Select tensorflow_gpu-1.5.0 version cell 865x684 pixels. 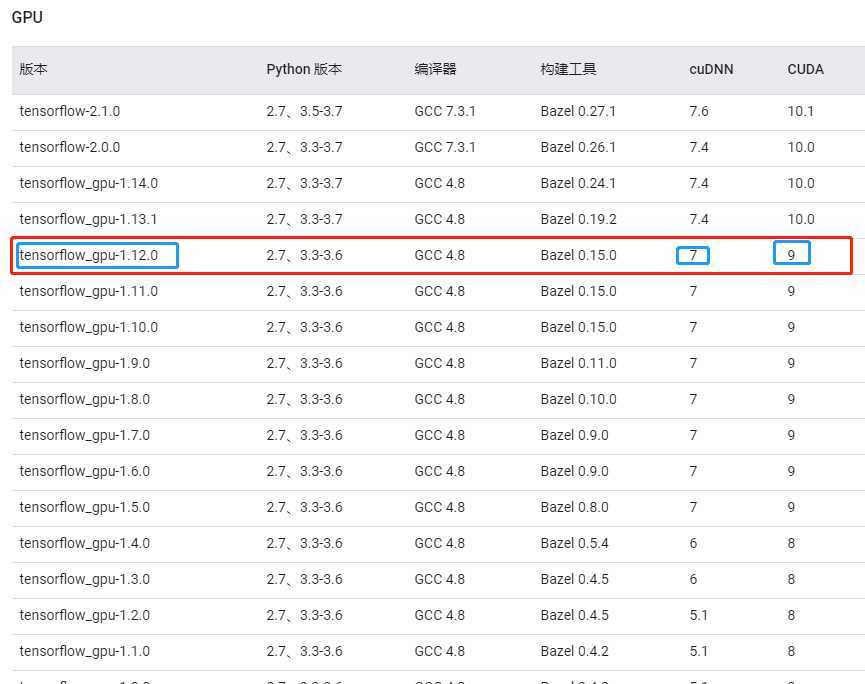pyautogui.click(x=84, y=507)
